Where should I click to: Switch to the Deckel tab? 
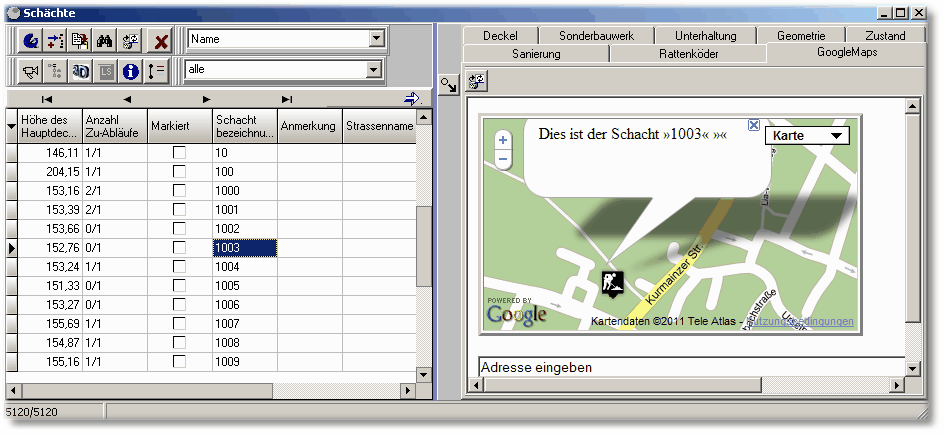500,36
